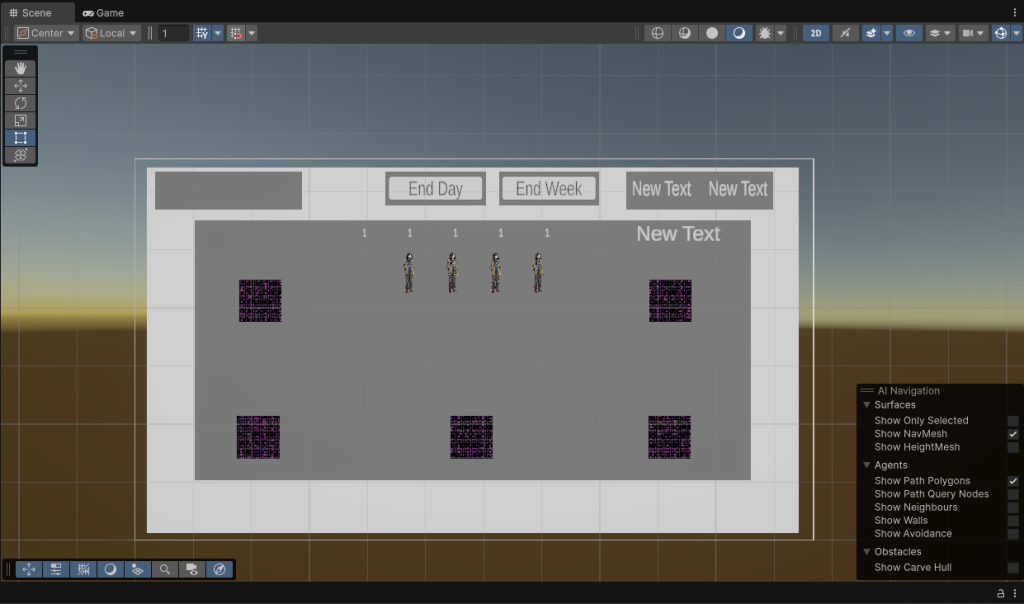The height and width of the screenshot is (604, 1024).
Task: Toggle Cameras overlay icon
Action: [x=192, y=569]
